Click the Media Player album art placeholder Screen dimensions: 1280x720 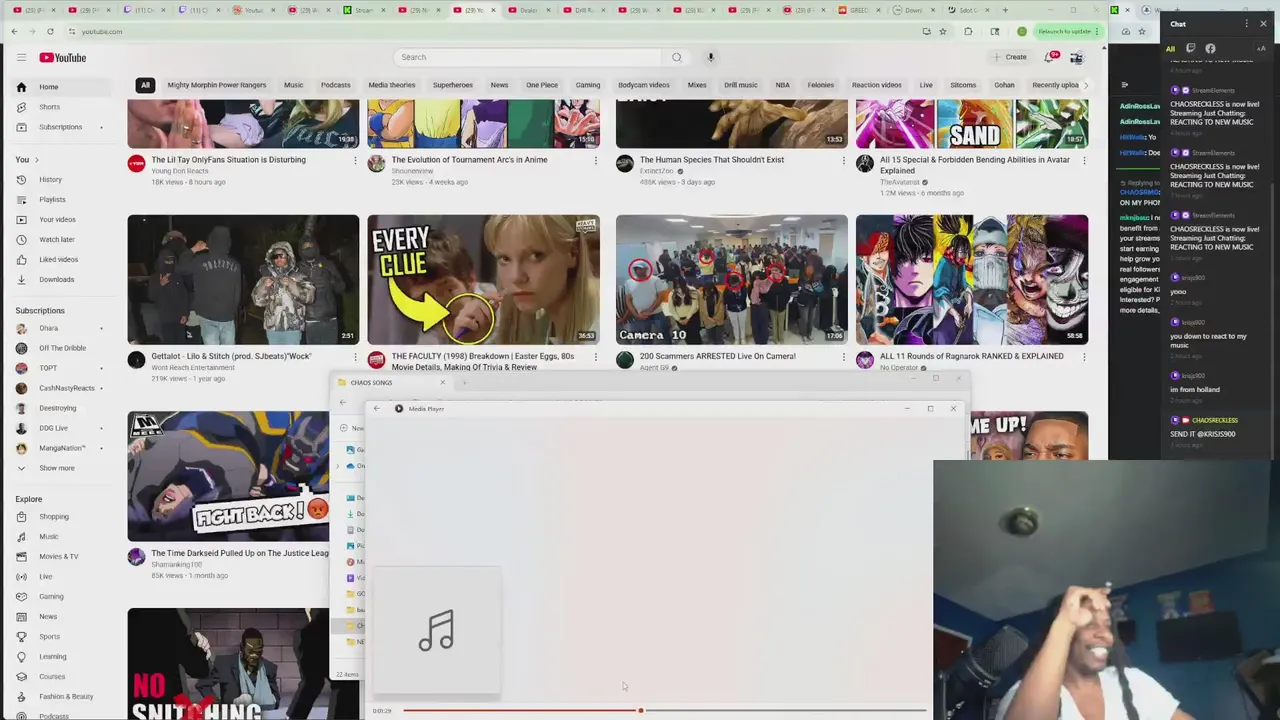pyautogui.click(x=436, y=630)
